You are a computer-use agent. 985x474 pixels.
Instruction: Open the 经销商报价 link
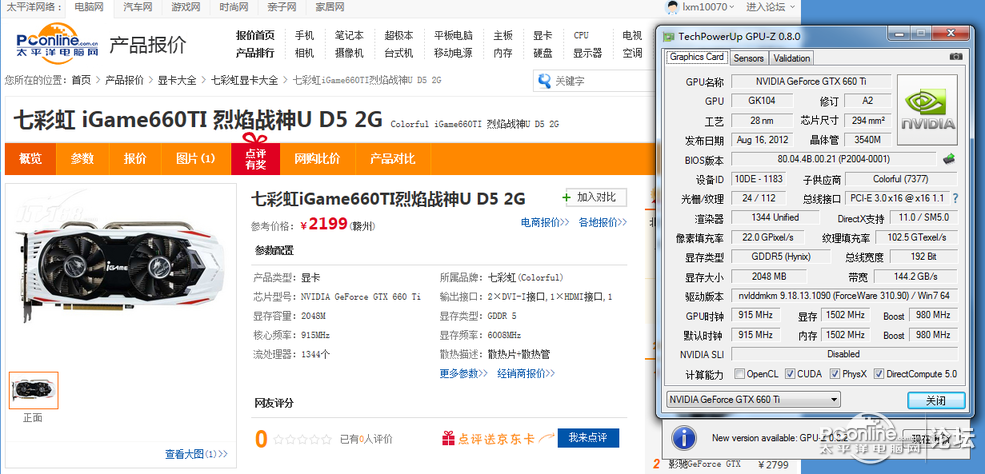526,374
